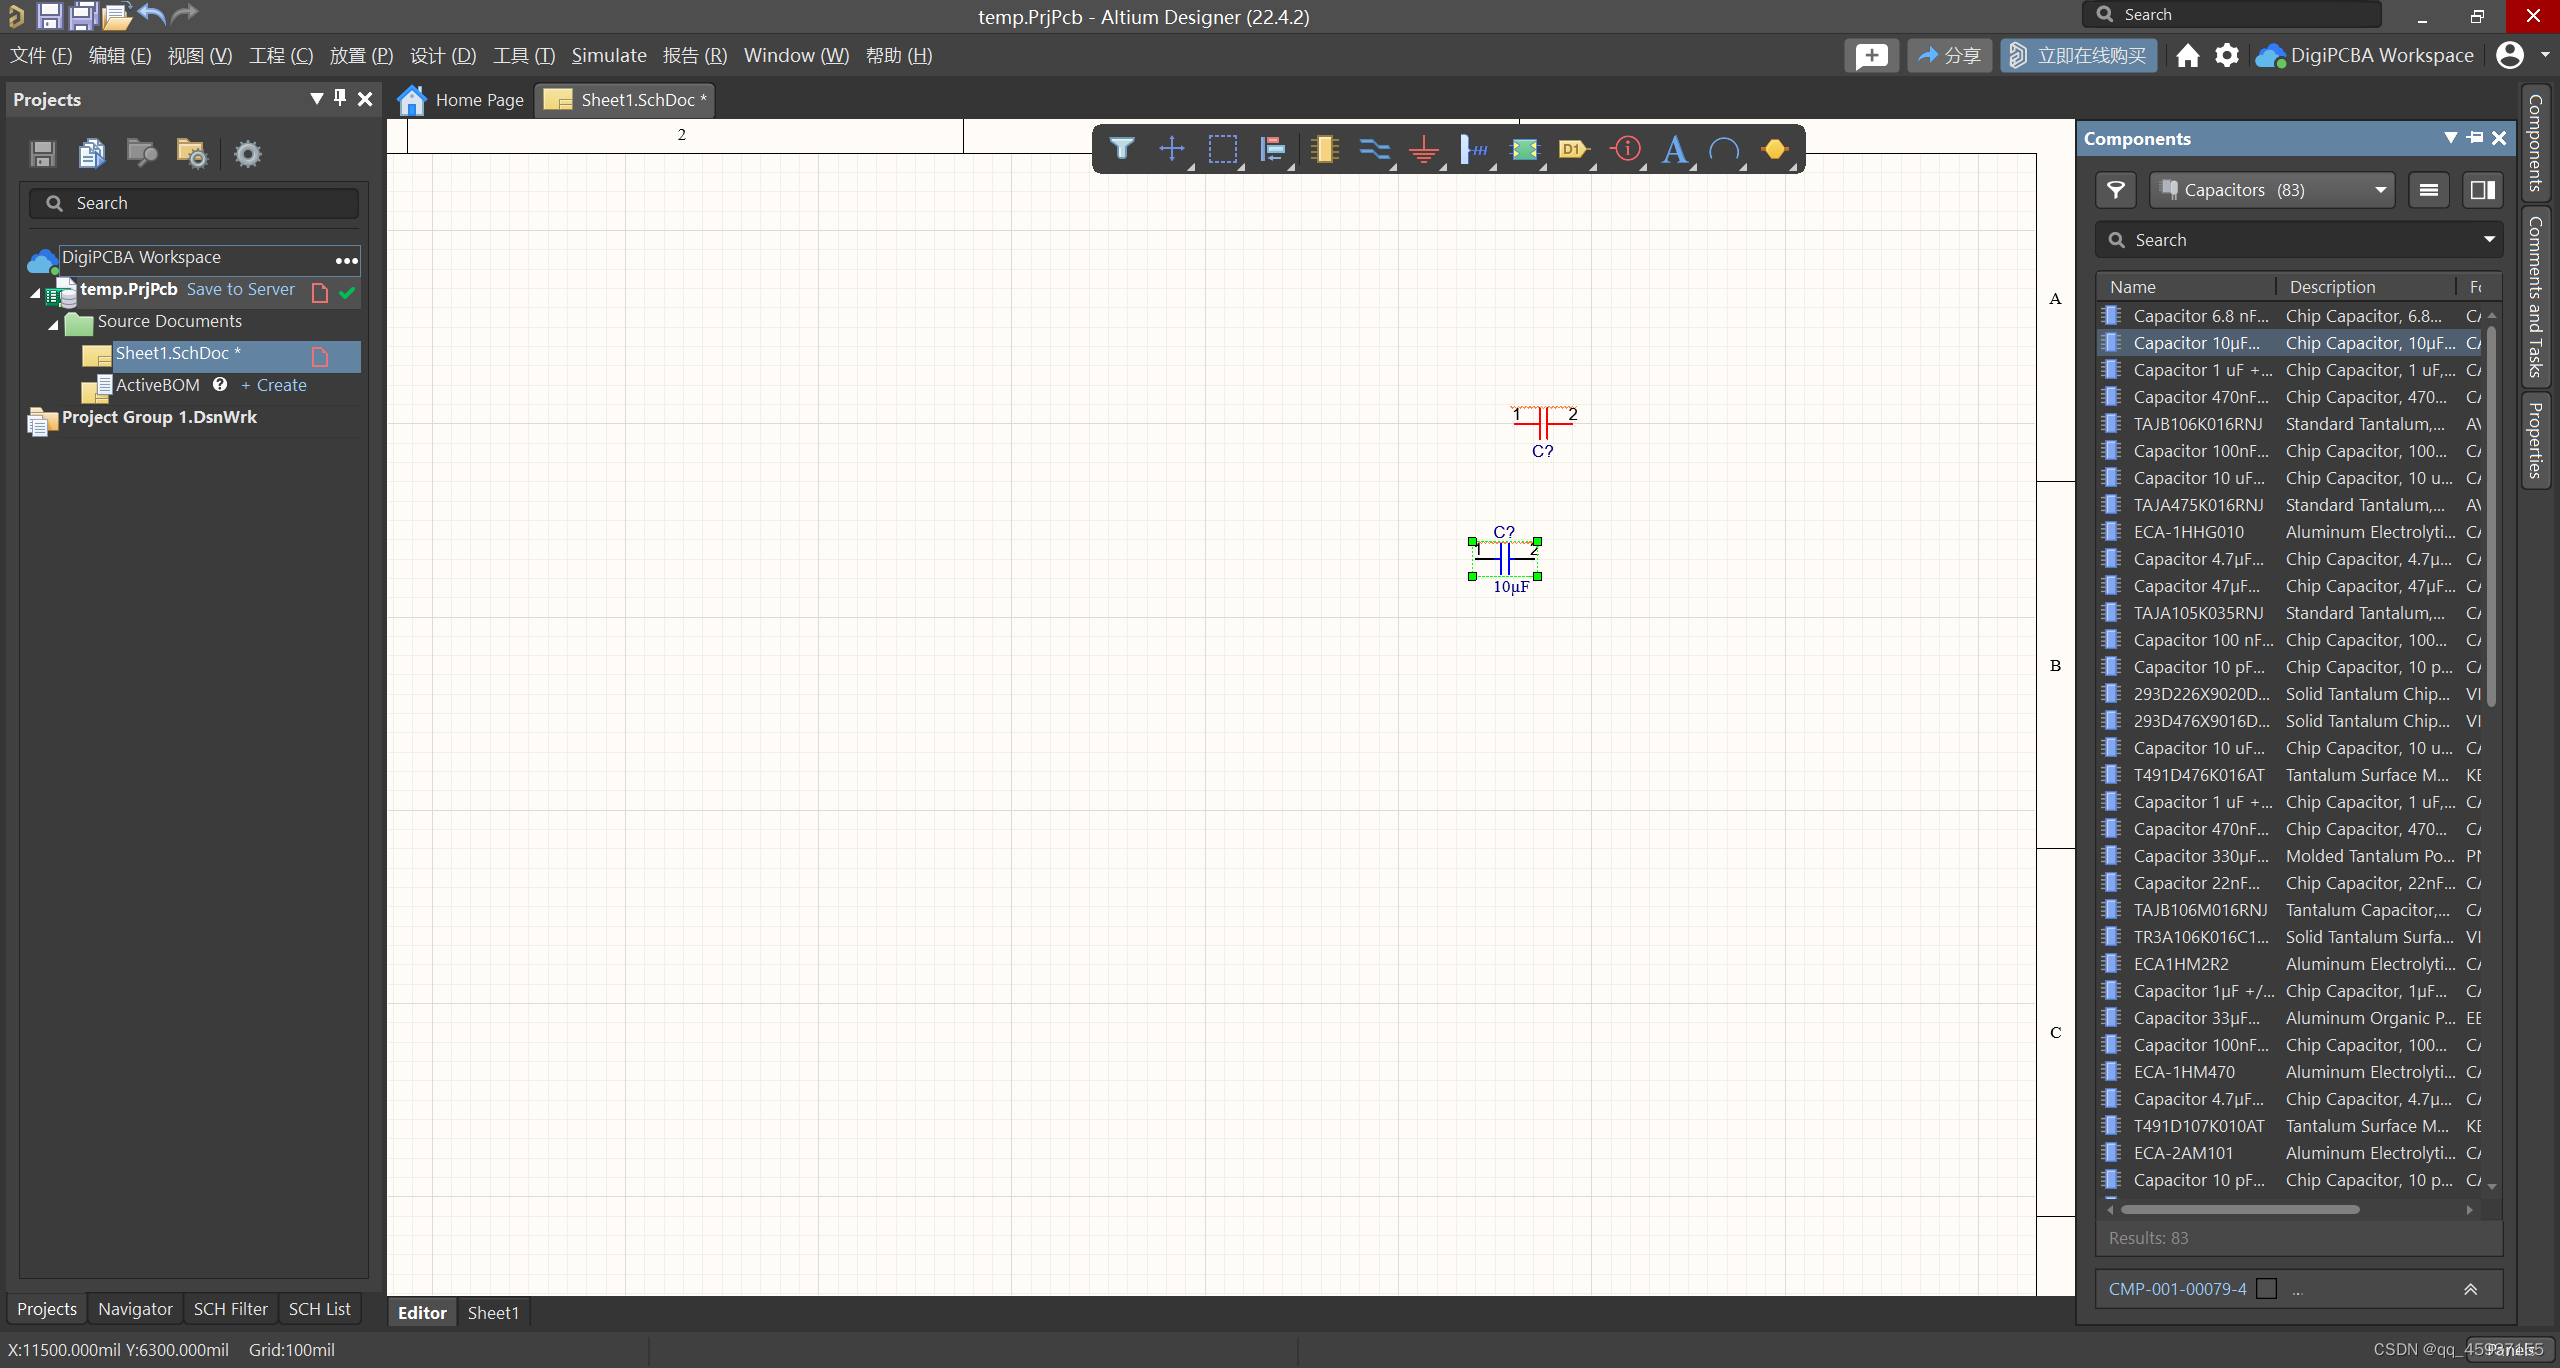2560x1368 pixels.
Task: Choose the Place Wire tool
Action: pyautogui.click(x=1374, y=149)
